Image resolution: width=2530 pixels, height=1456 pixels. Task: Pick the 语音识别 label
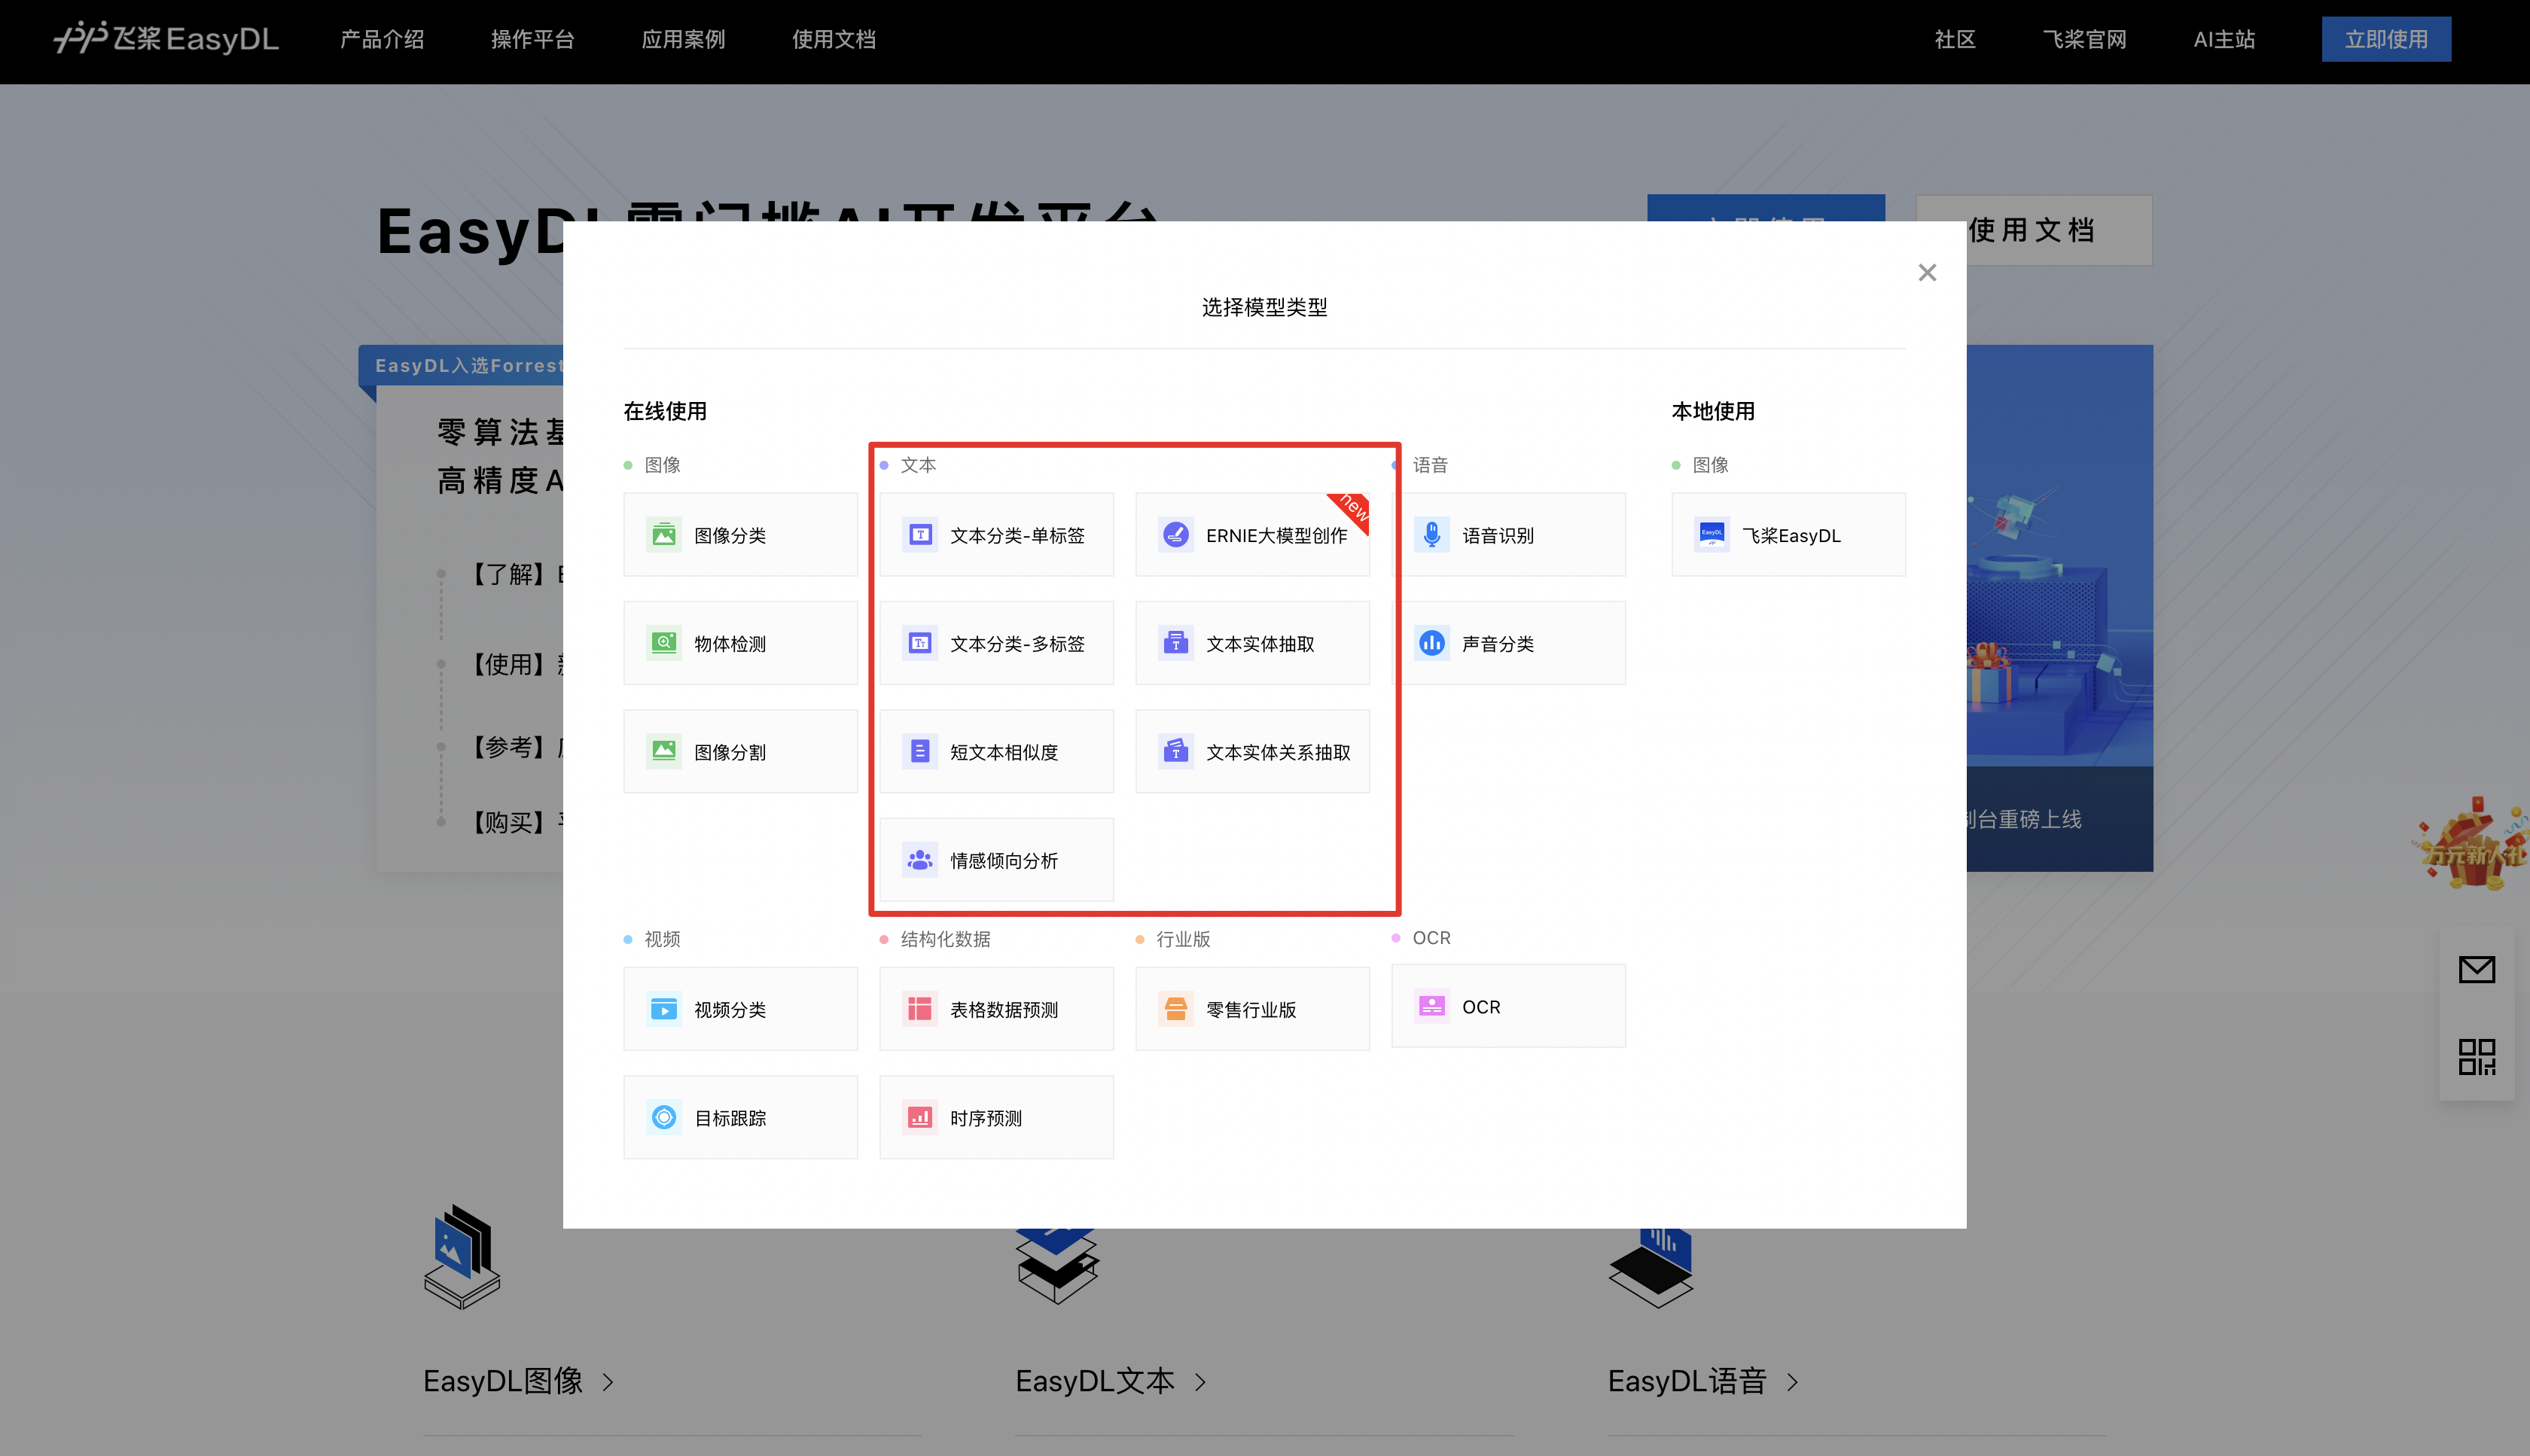[x=1498, y=536]
